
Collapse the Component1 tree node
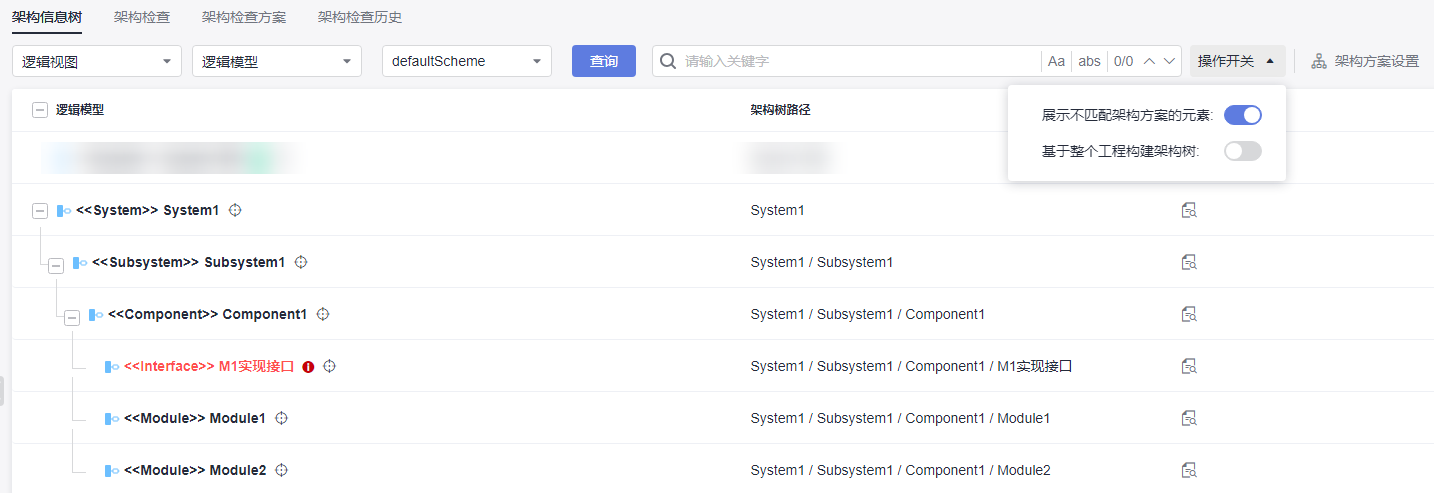click(72, 317)
